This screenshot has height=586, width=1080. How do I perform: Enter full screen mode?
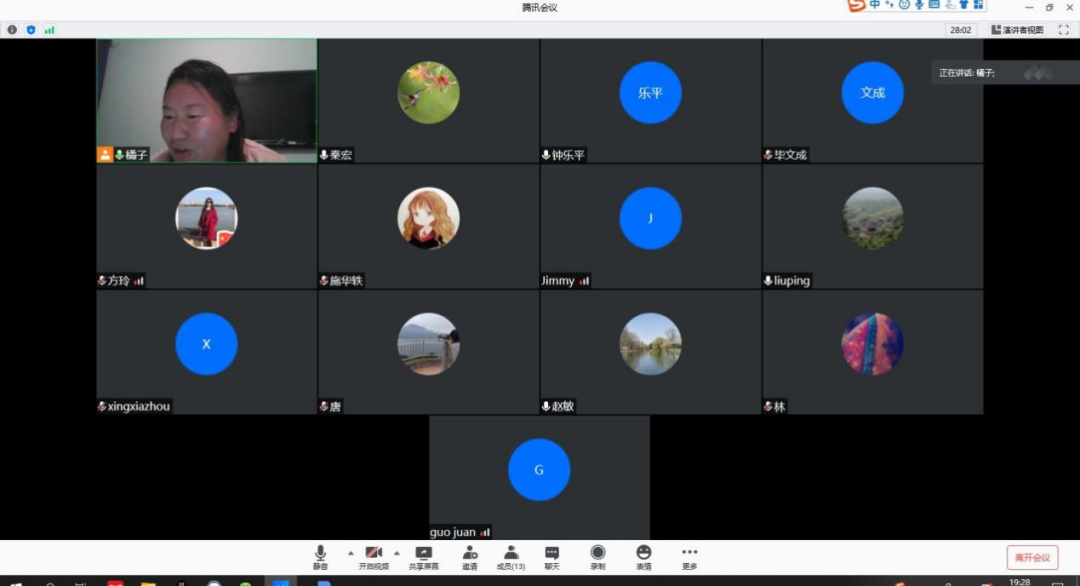pos(1064,30)
